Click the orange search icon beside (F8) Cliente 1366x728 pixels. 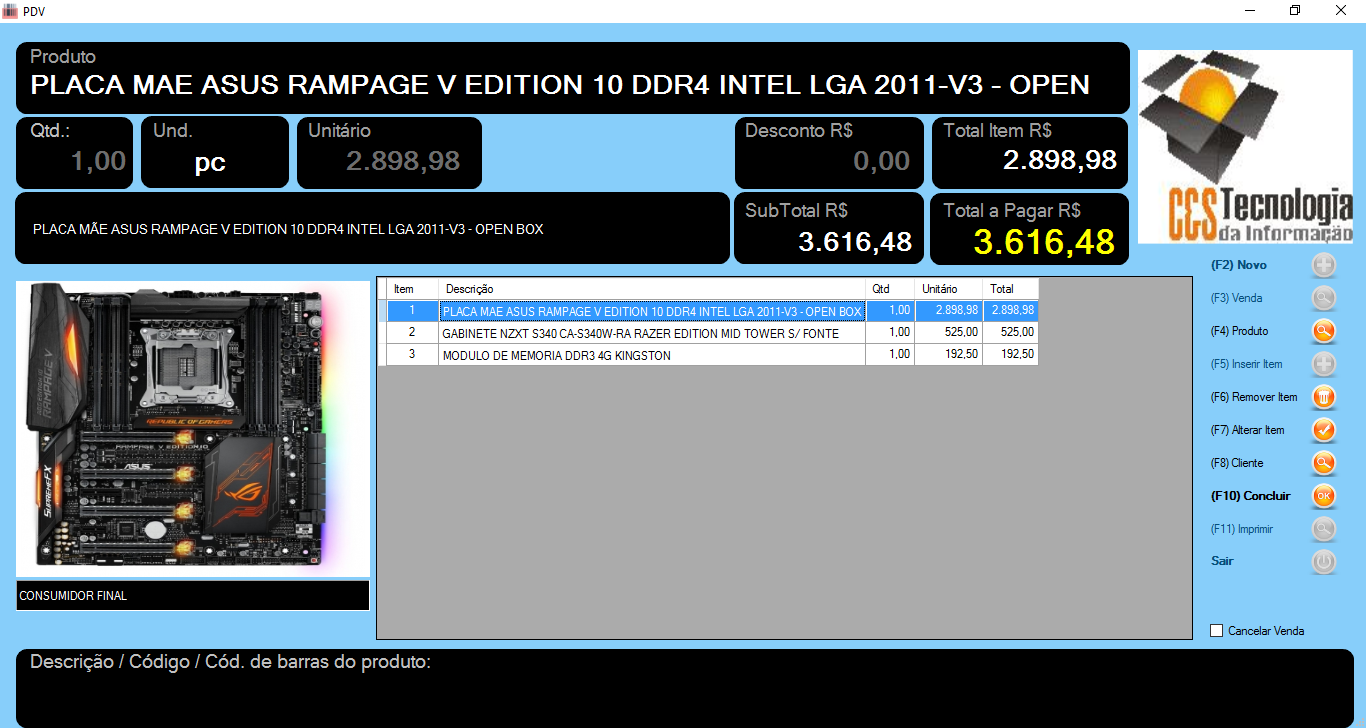point(1323,463)
